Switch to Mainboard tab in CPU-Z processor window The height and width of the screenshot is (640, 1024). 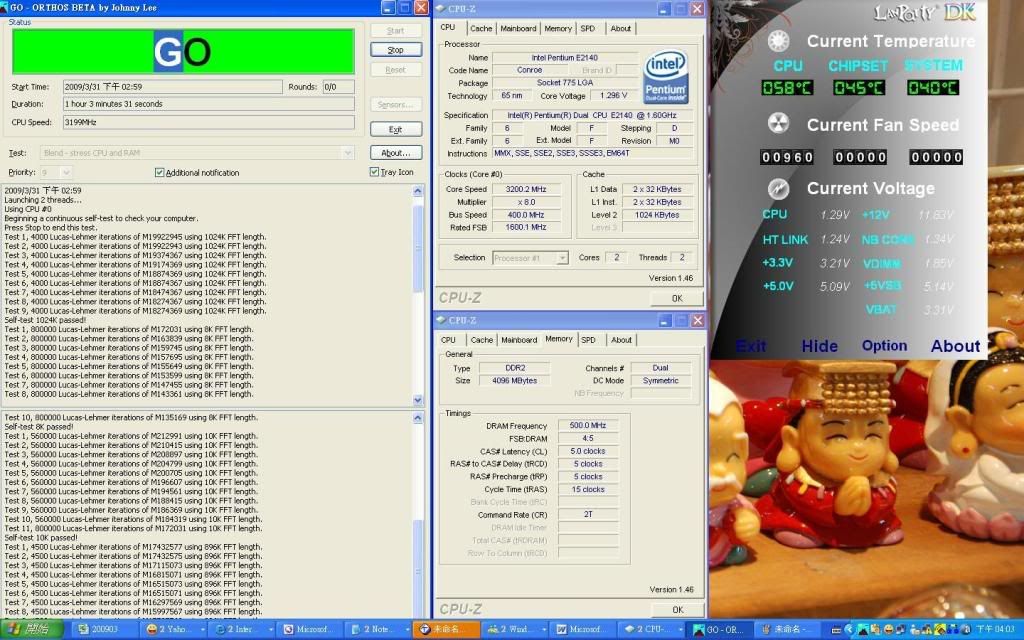518,29
